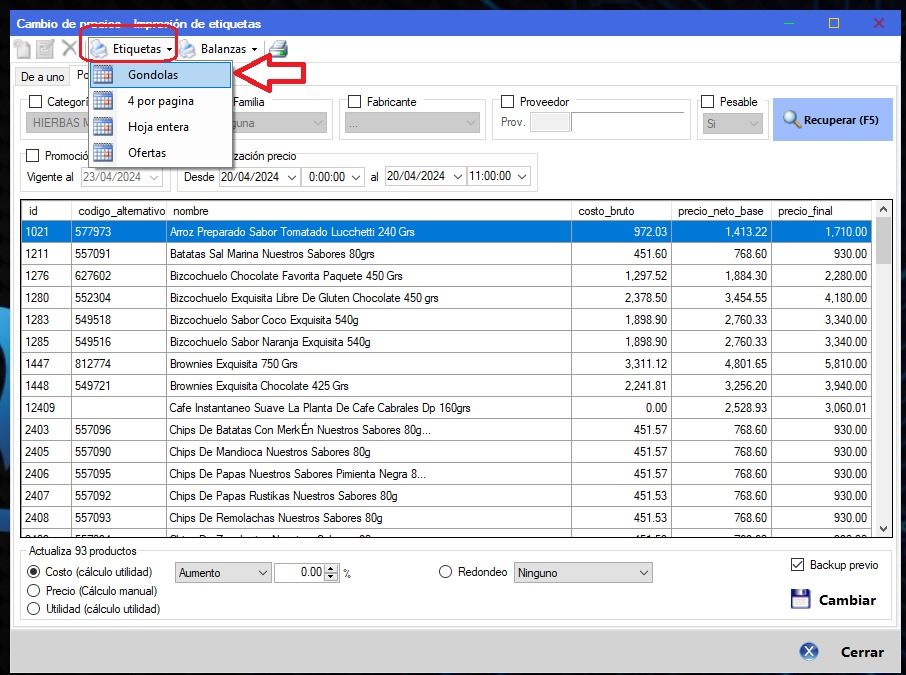Open the Fabricante combo box
The width and height of the screenshot is (906, 675).
coord(412,123)
